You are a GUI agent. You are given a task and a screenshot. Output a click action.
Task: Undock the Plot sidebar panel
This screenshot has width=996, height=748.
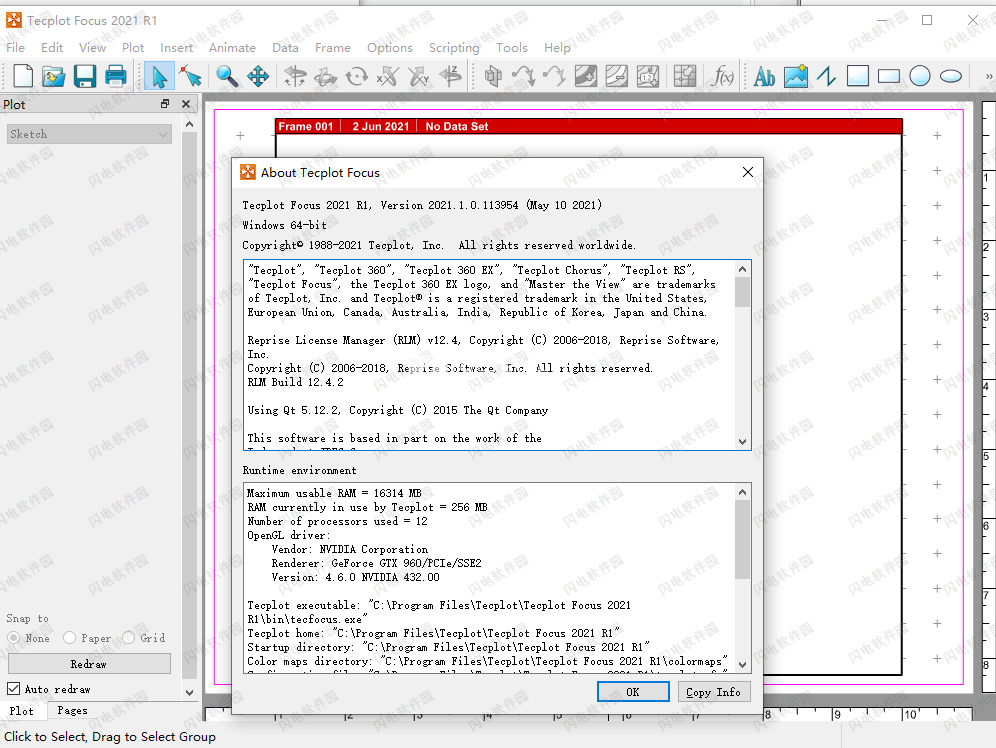pos(165,104)
